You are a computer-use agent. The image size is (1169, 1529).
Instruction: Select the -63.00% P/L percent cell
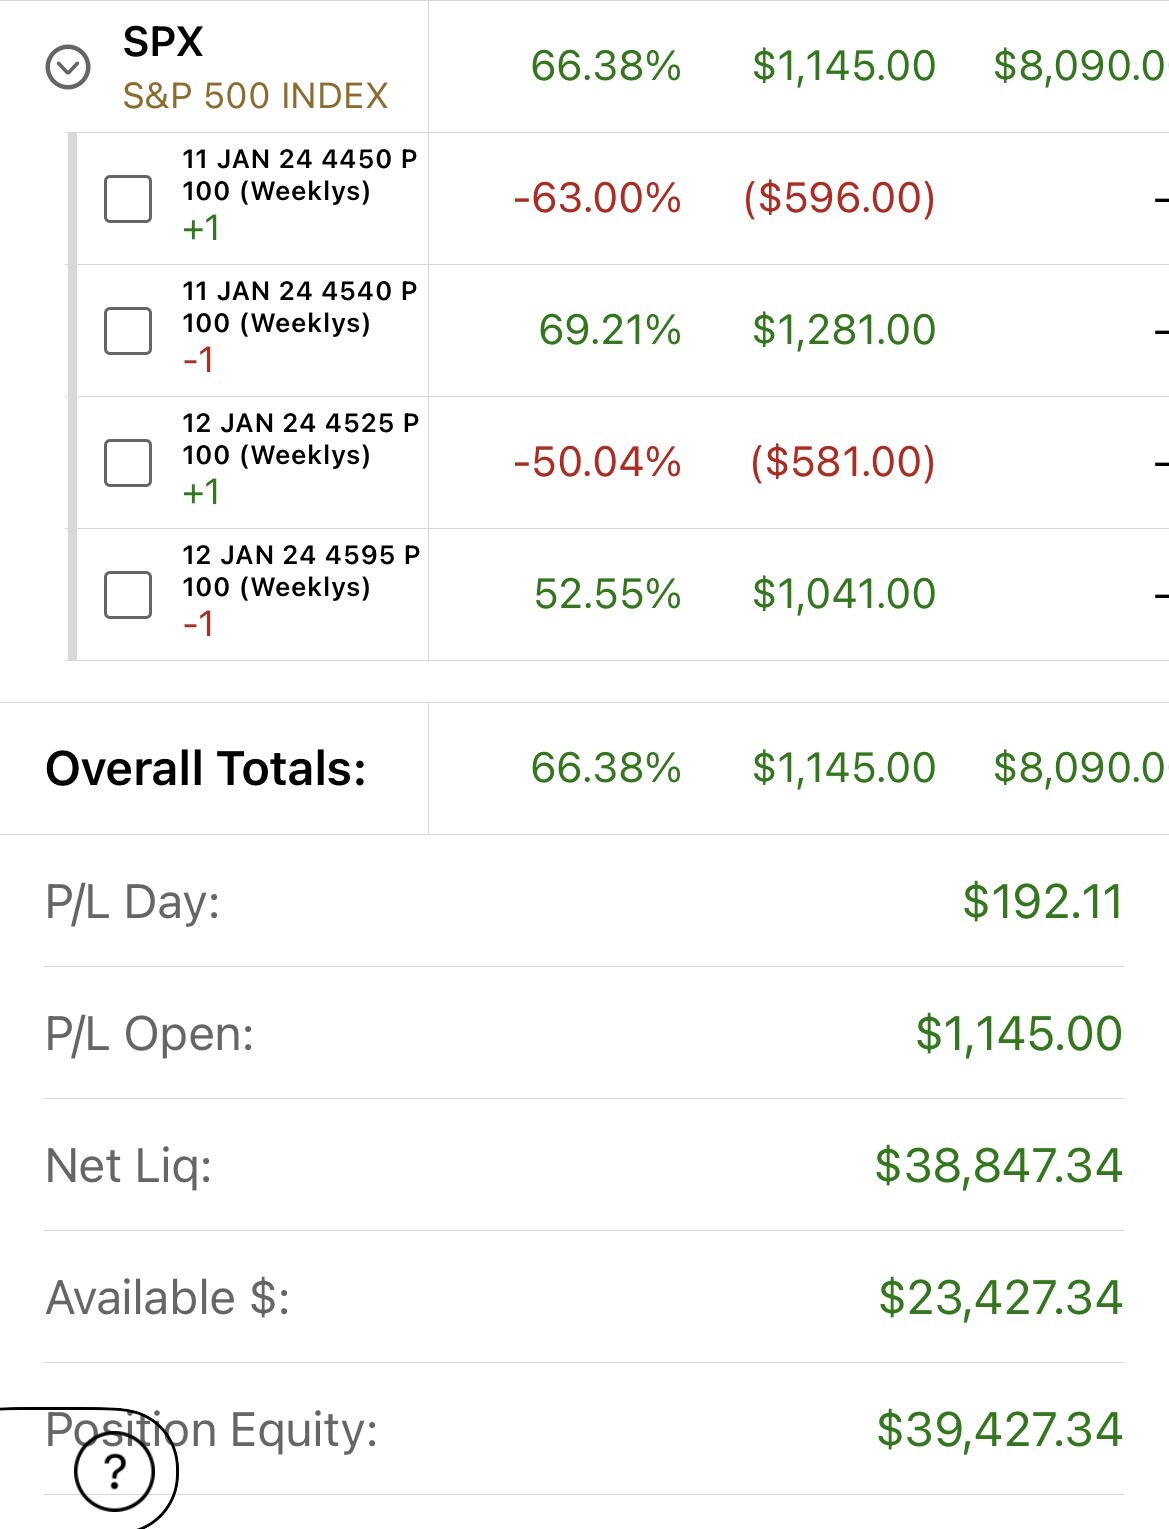pyautogui.click(x=597, y=198)
